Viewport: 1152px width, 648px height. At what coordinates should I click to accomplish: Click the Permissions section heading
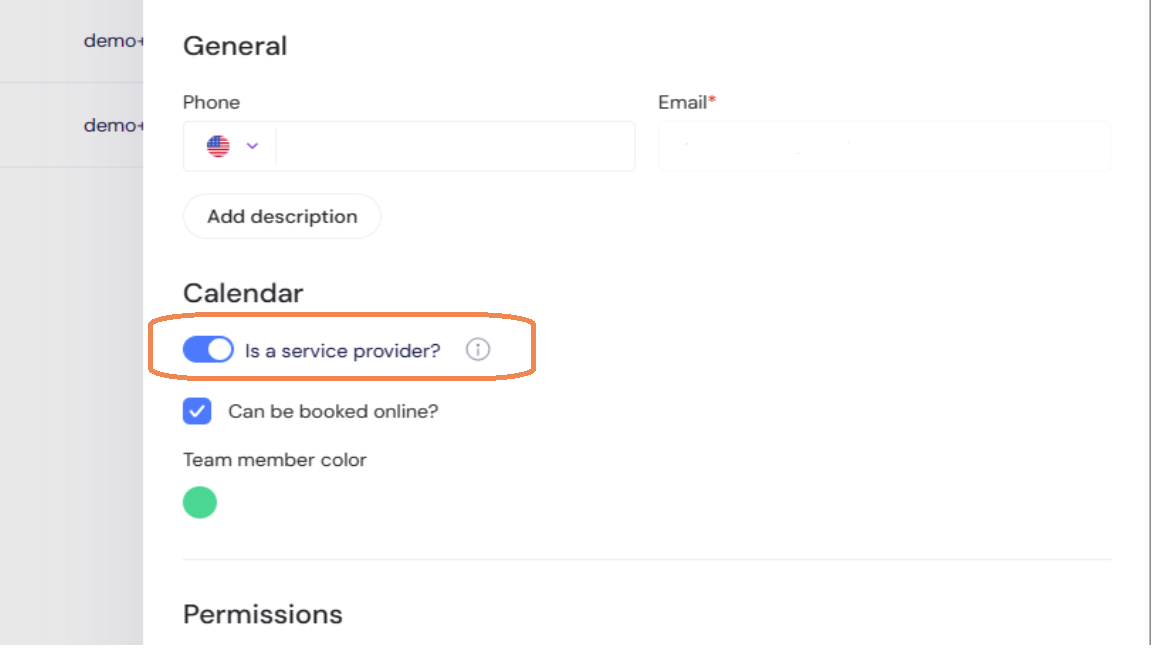point(262,613)
